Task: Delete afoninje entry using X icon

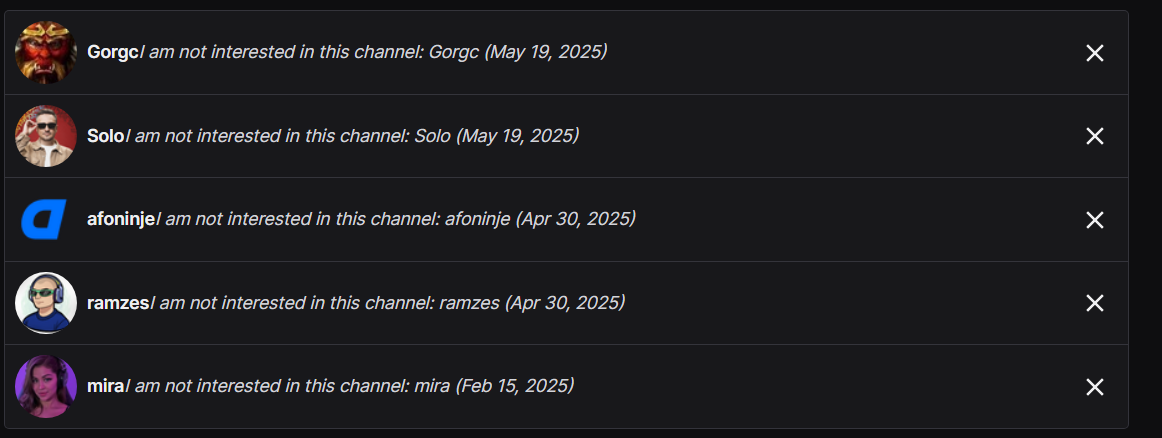Action: (x=1094, y=220)
